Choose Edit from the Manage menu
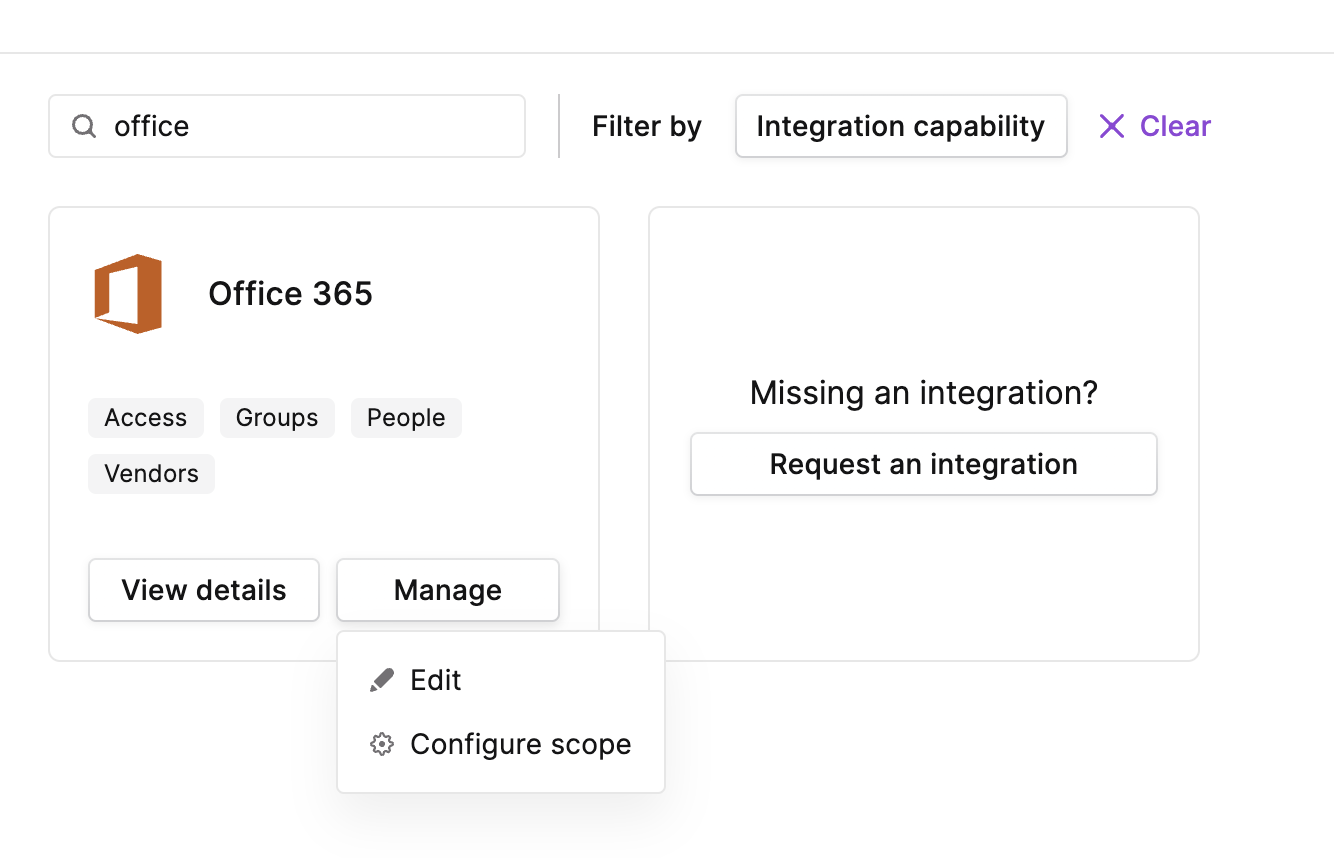This screenshot has height=858, width=1334. pyautogui.click(x=501, y=680)
